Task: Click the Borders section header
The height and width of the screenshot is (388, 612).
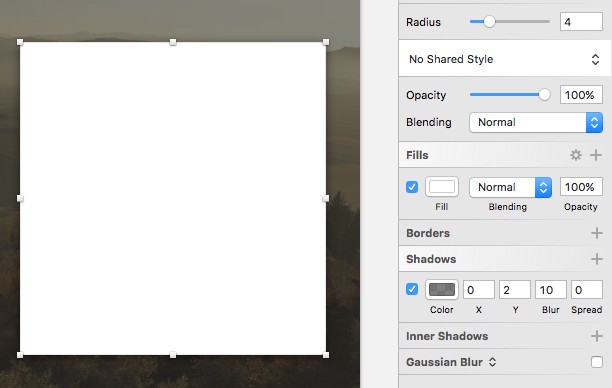Action: coord(428,233)
